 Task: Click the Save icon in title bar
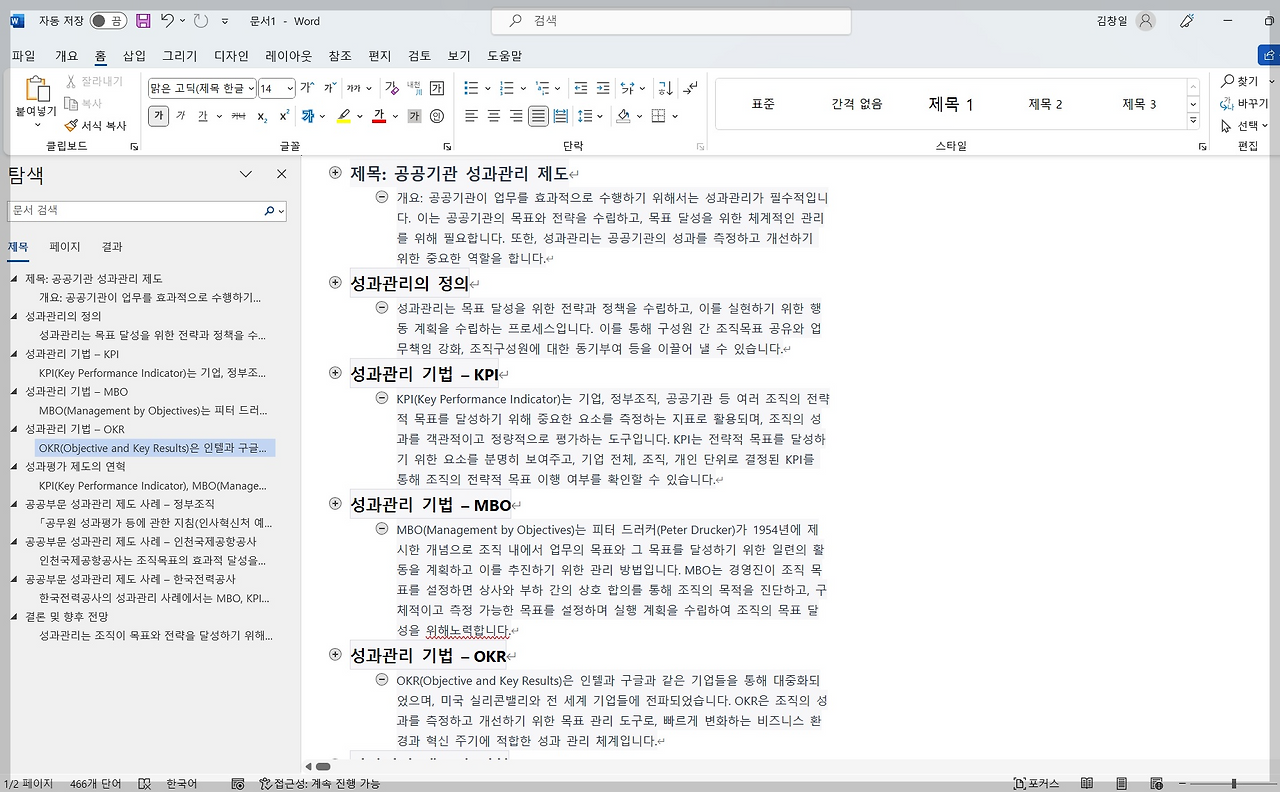143,21
